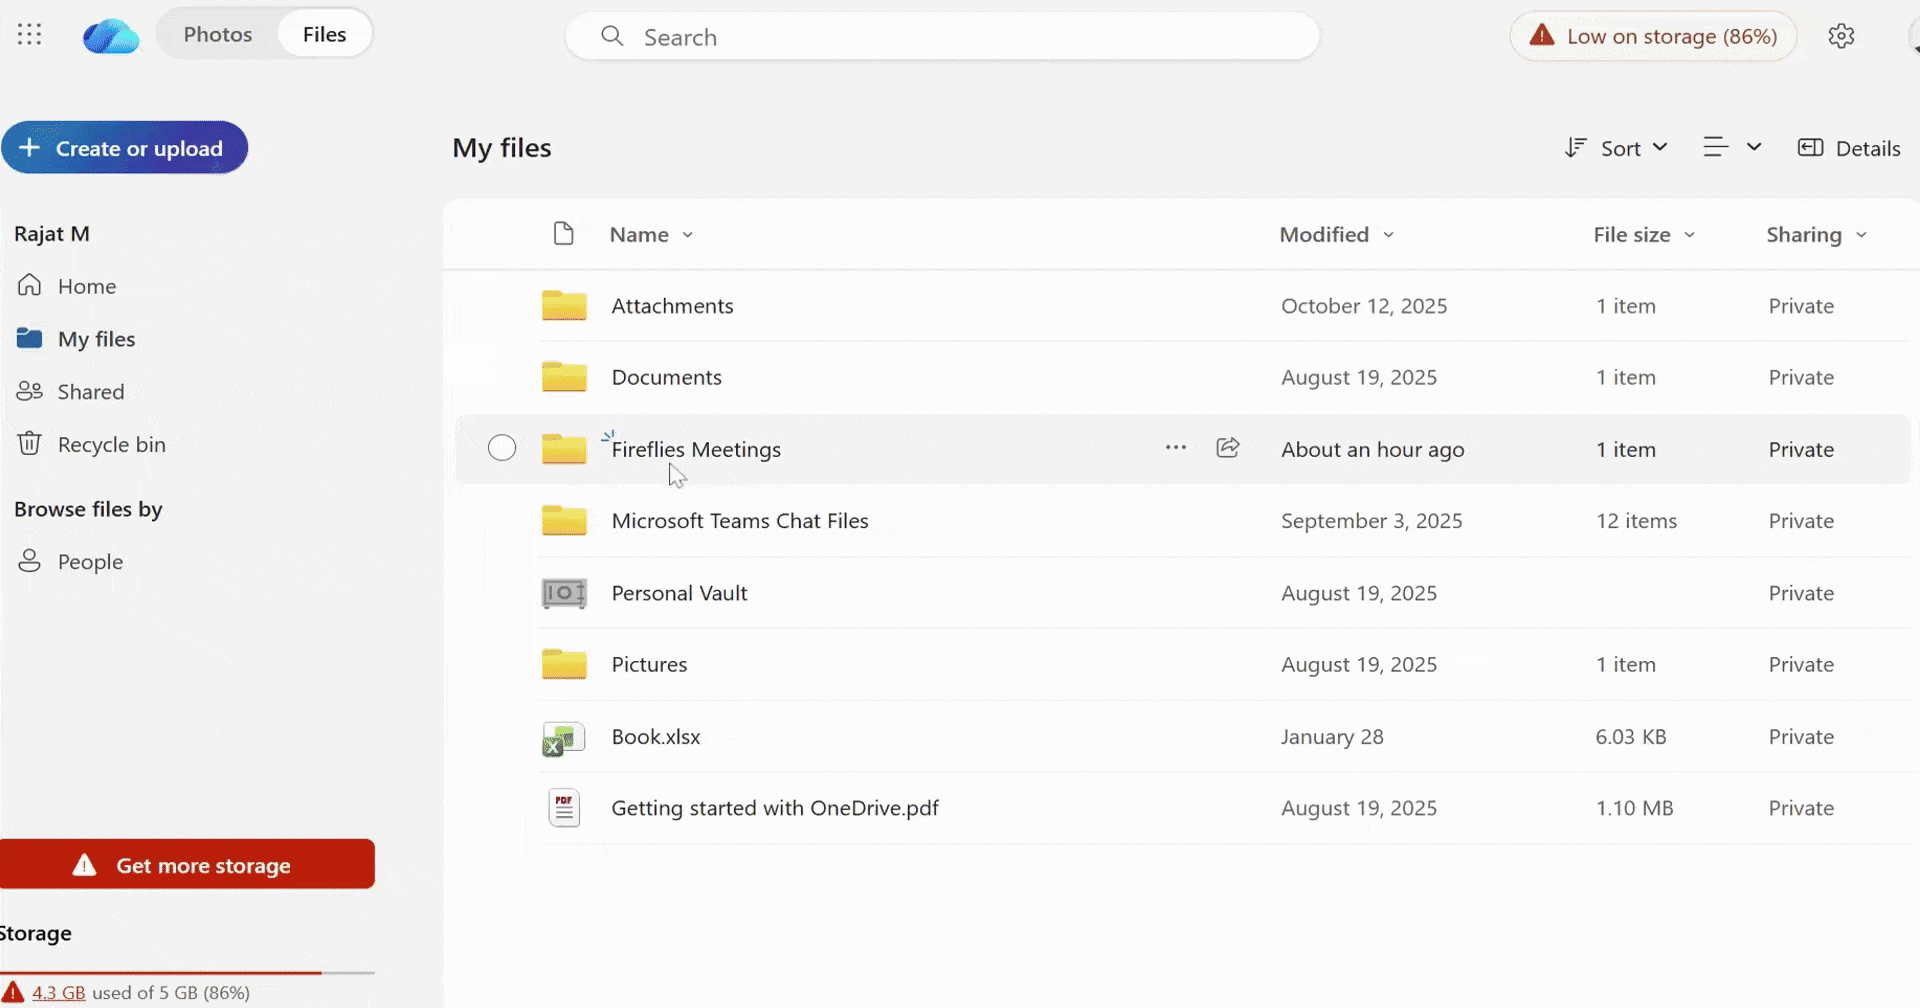1920x1008 pixels.
Task: Open settings gear icon
Action: click(x=1841, y=36)
